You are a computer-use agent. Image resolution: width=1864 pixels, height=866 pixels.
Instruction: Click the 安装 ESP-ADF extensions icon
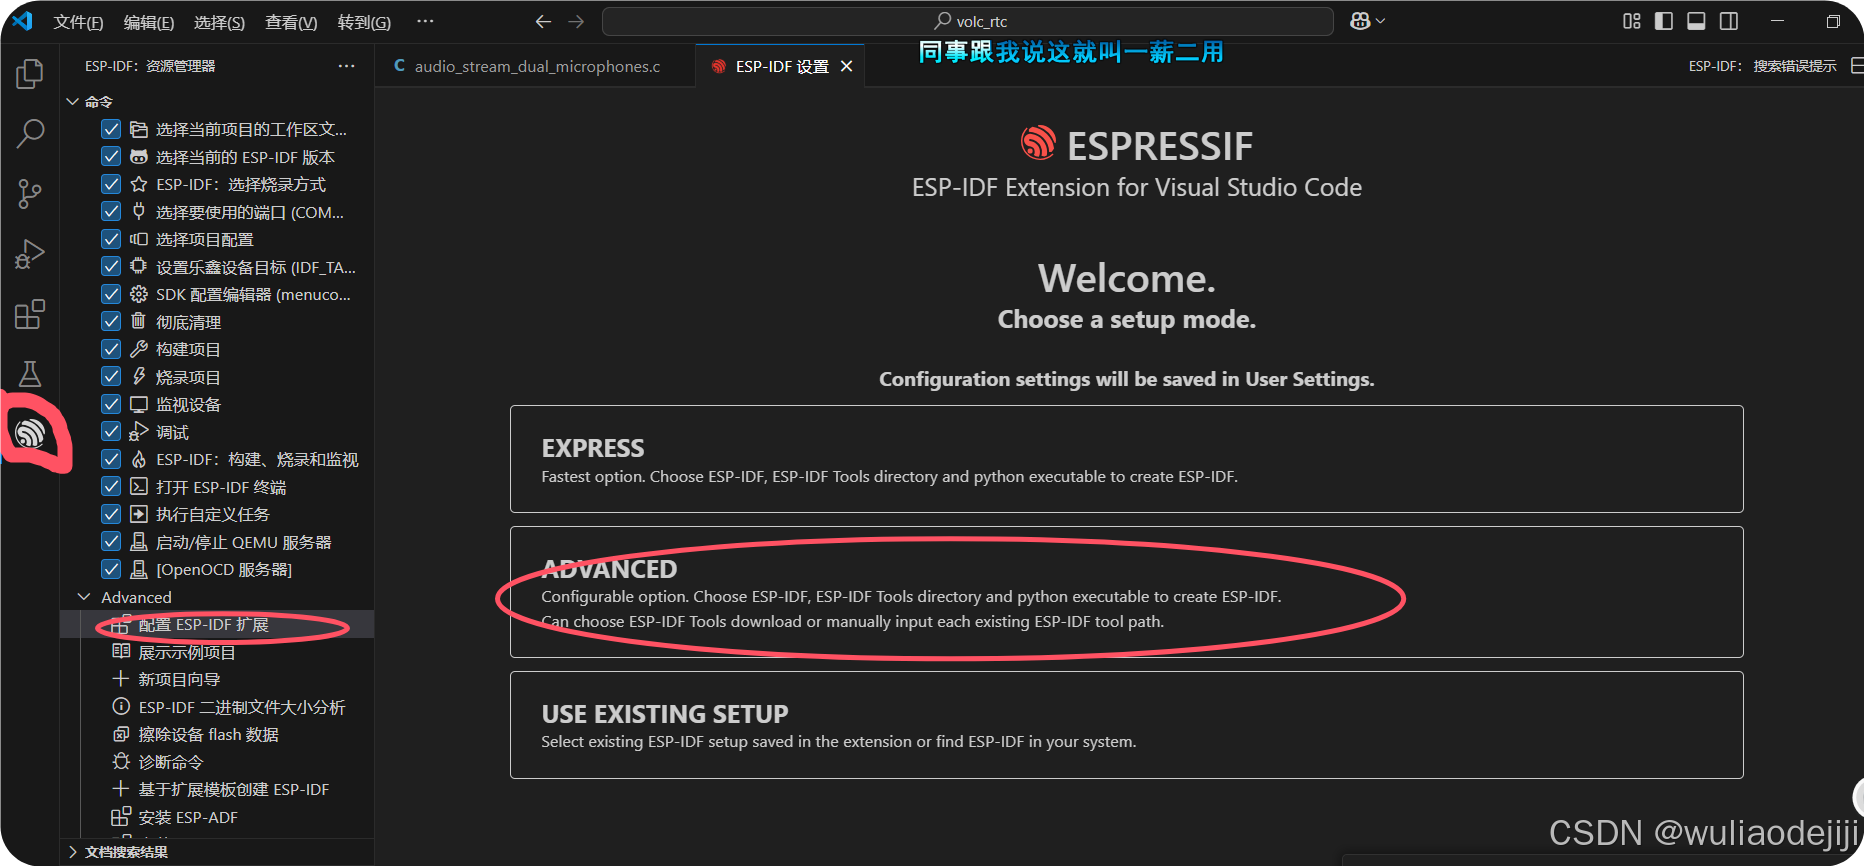click(x=121, y=817)
